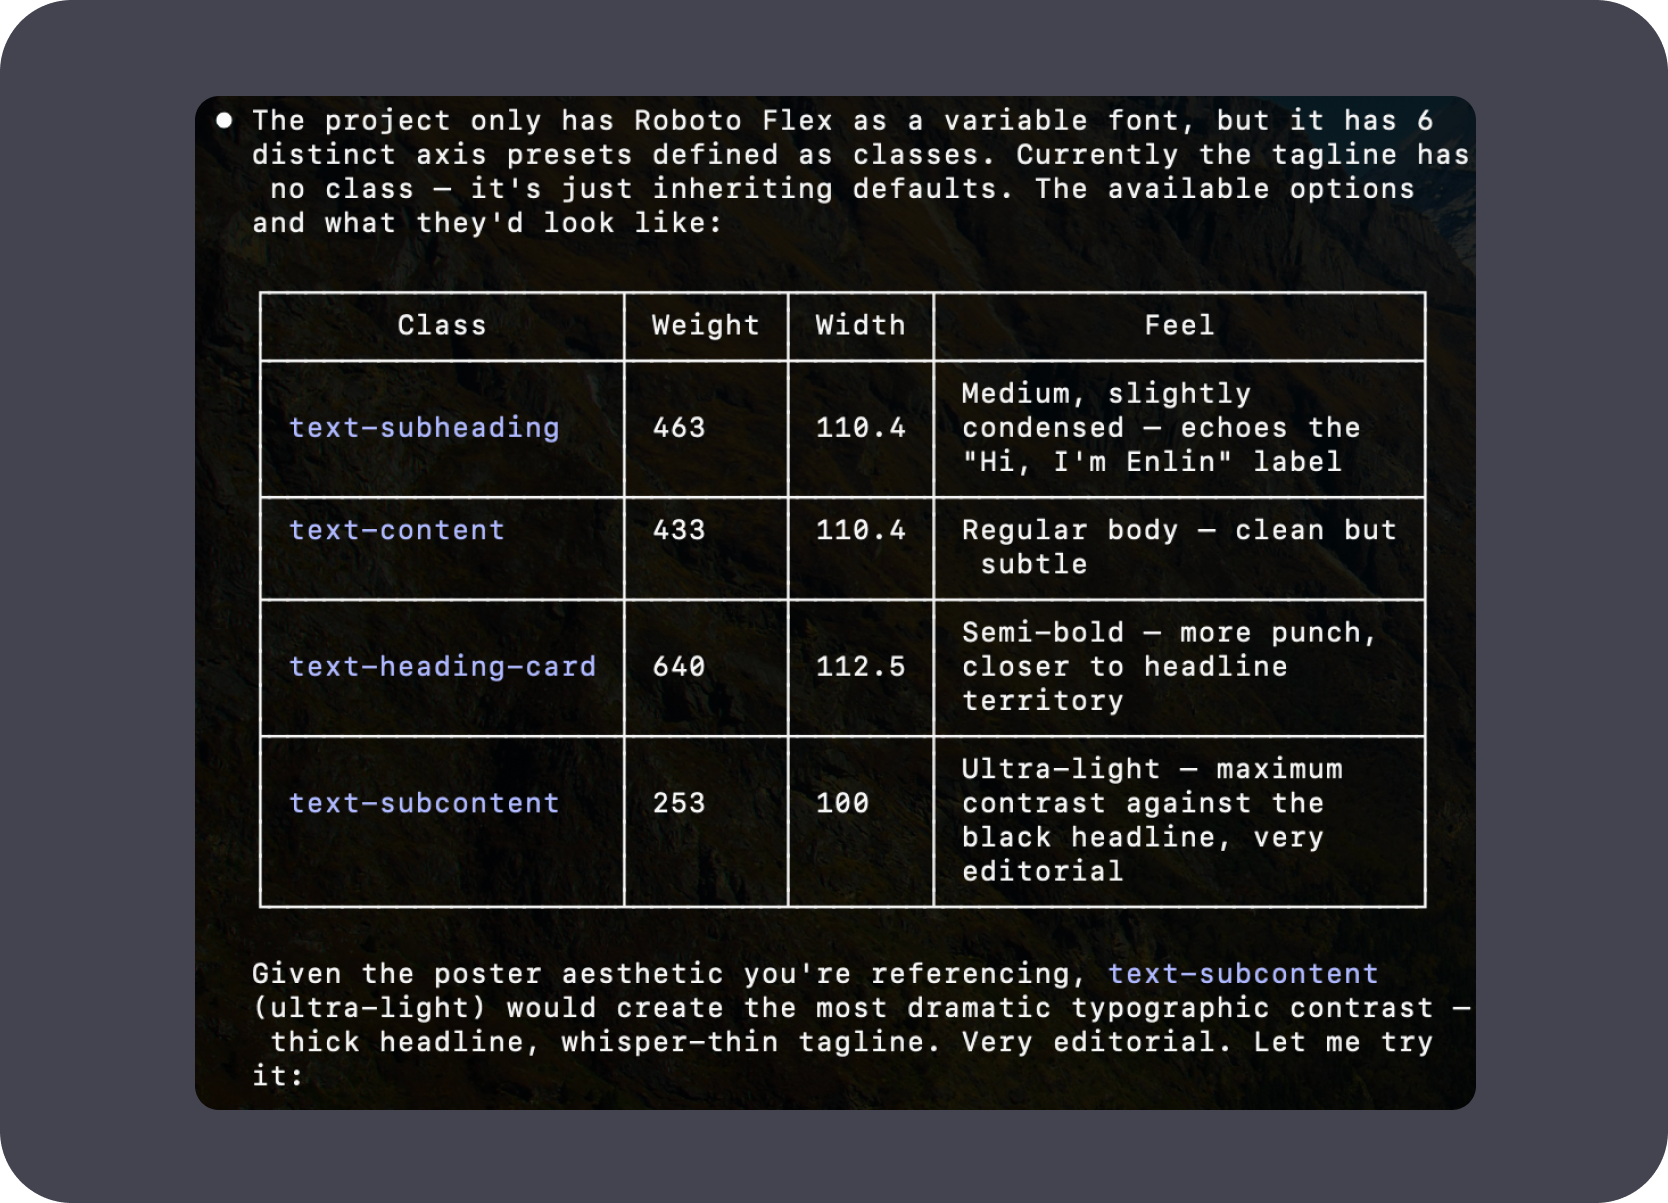Click the 'Ultra-light — maximum contrast' description
Viewport: 1668px width, 1203px height.
pos(1153,820)
